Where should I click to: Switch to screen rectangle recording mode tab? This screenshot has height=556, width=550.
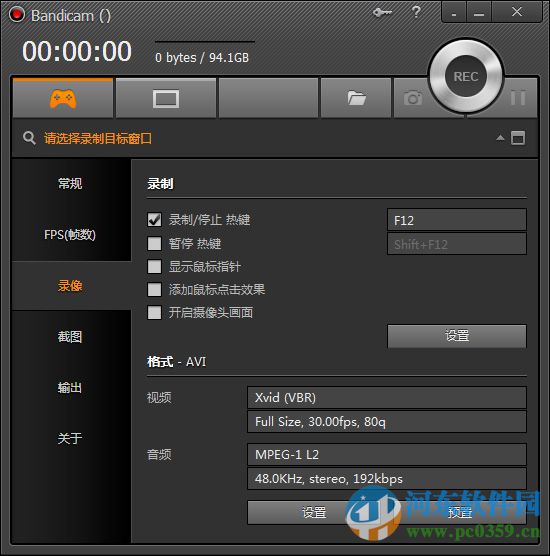coord(166,98)
